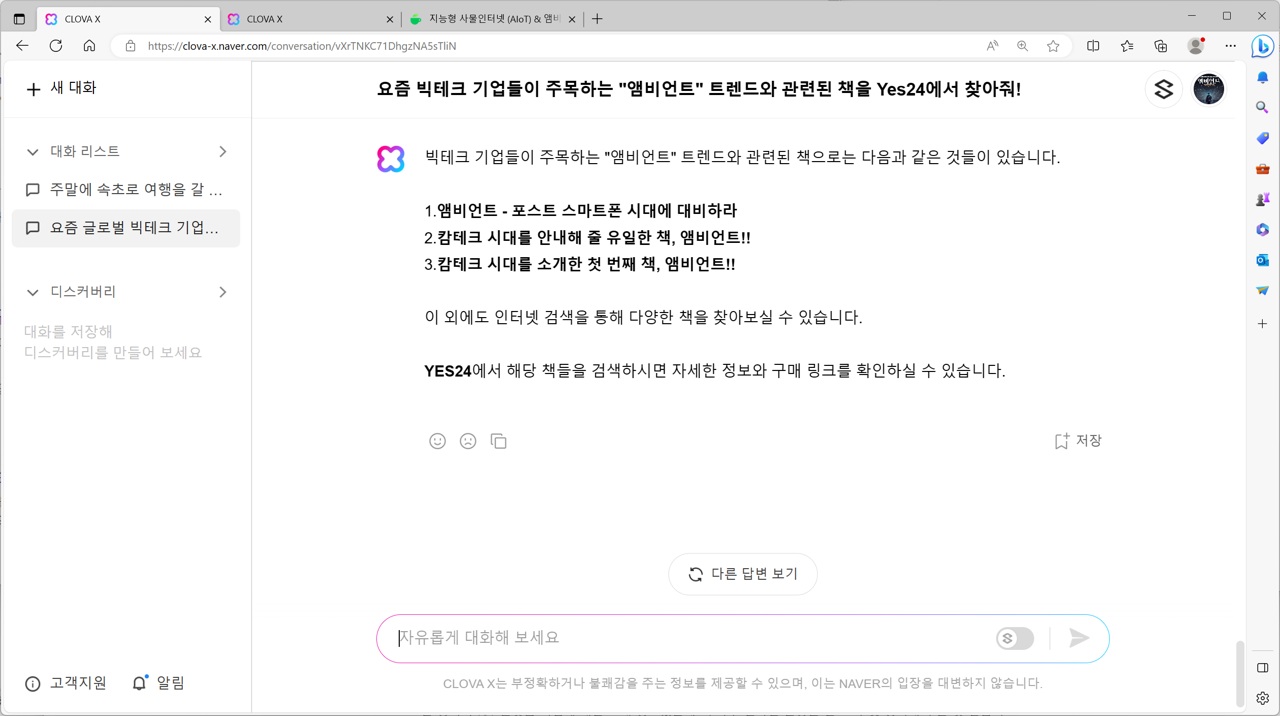This screenshot has width=1280, height=716.
Task: Open 디스커버리 full view arrow
Action: (222, 292)
